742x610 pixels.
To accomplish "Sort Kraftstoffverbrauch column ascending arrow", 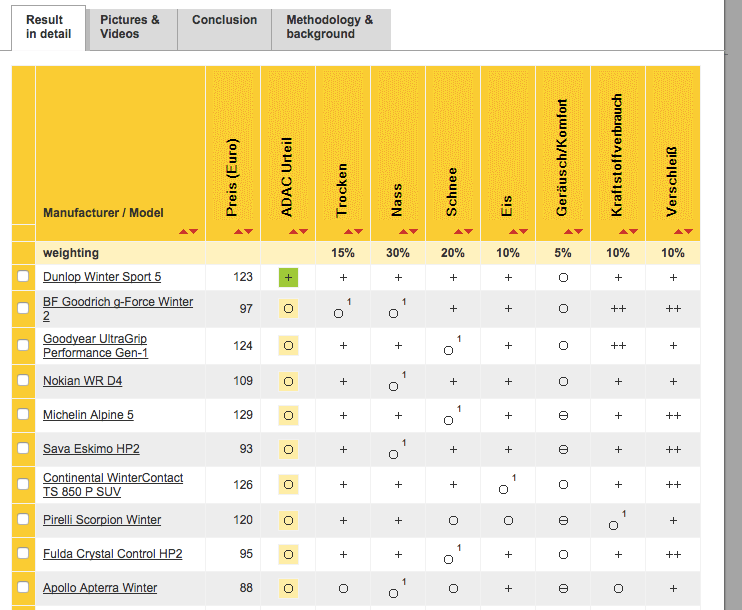I will tap(623, 231).
